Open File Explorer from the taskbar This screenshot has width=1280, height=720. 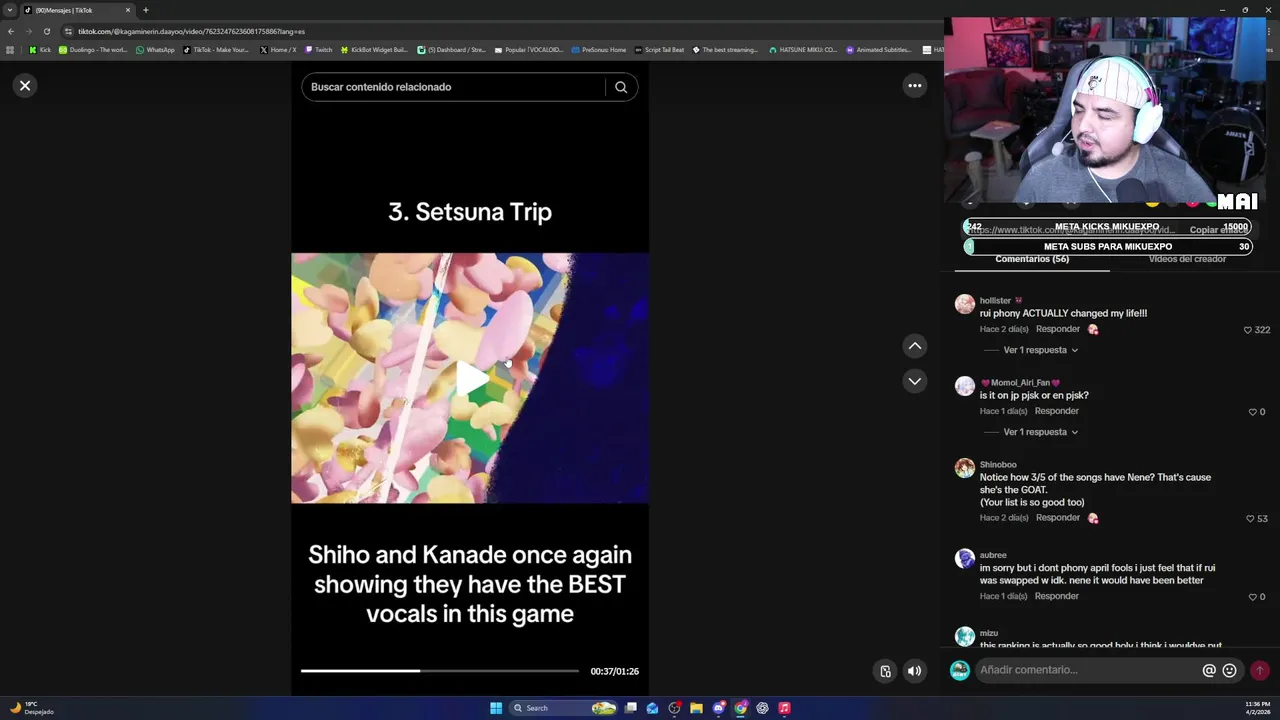696,708
